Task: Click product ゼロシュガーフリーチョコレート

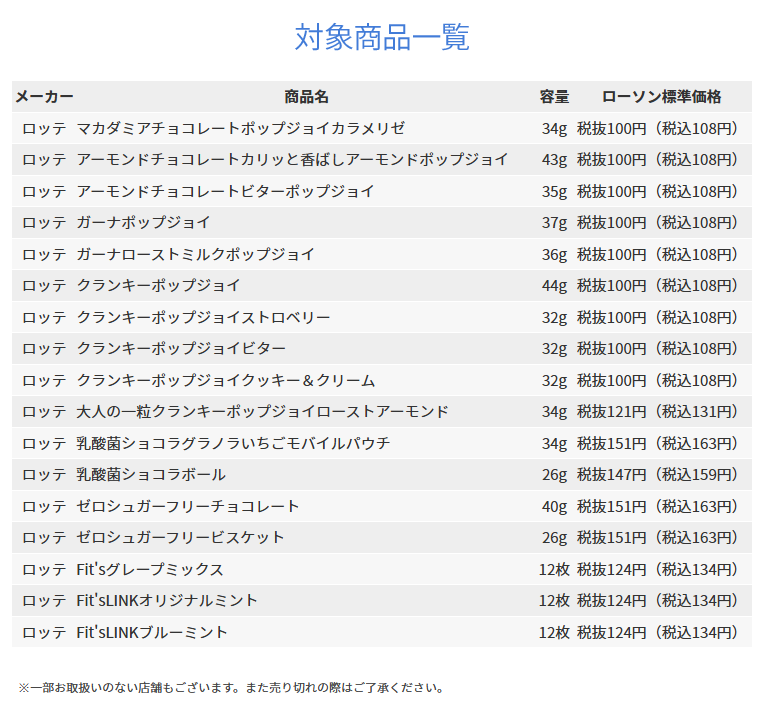Action: tap(188, 506)
